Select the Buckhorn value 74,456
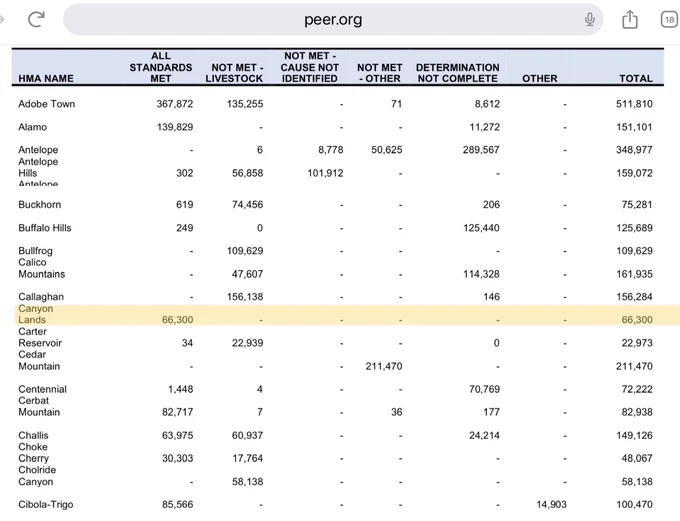Viewport: 680px width, 521px height. point(247,205)
